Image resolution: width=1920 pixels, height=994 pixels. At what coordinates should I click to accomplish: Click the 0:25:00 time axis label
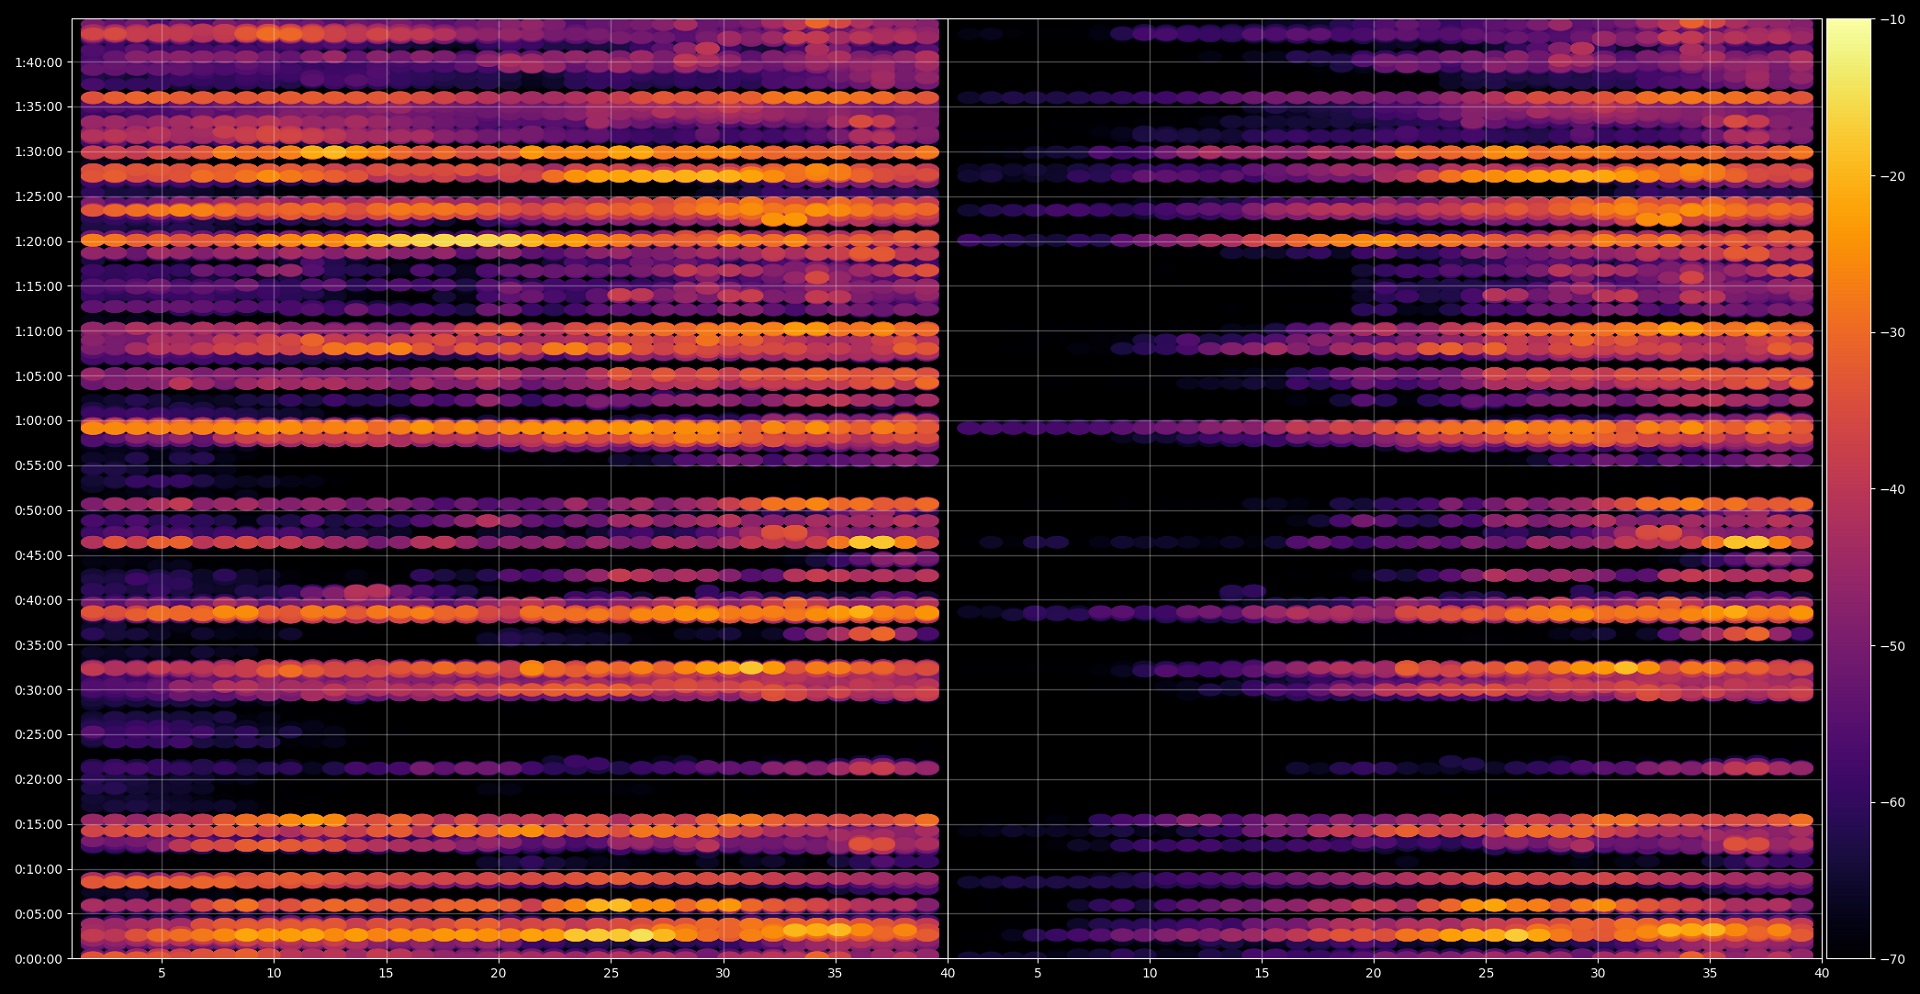tap(38, 734)
